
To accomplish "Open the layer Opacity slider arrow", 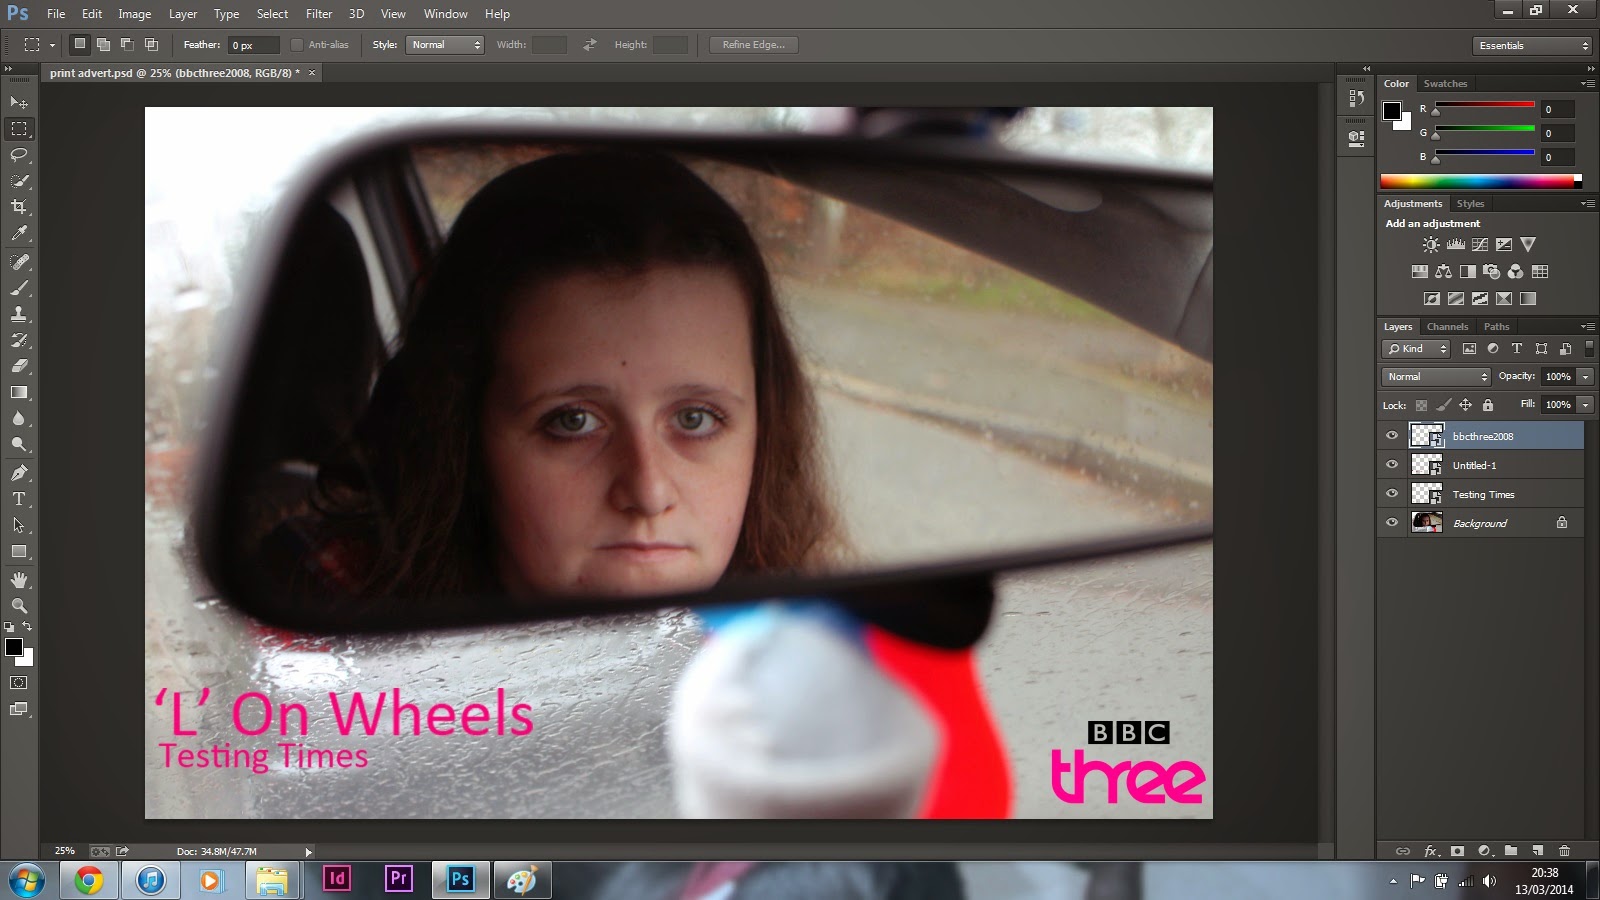I will [1585, 377].
